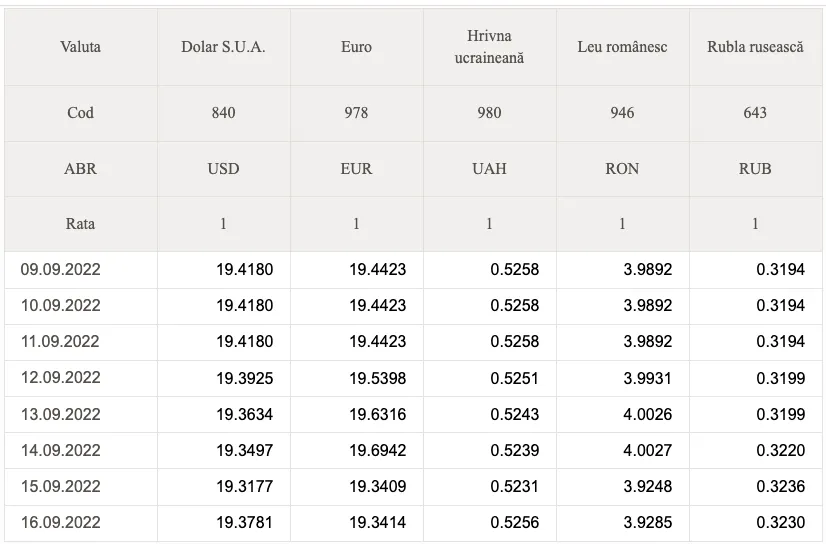
Task: Click the RUB rate 0.3236 value
Action: point(781,486)
